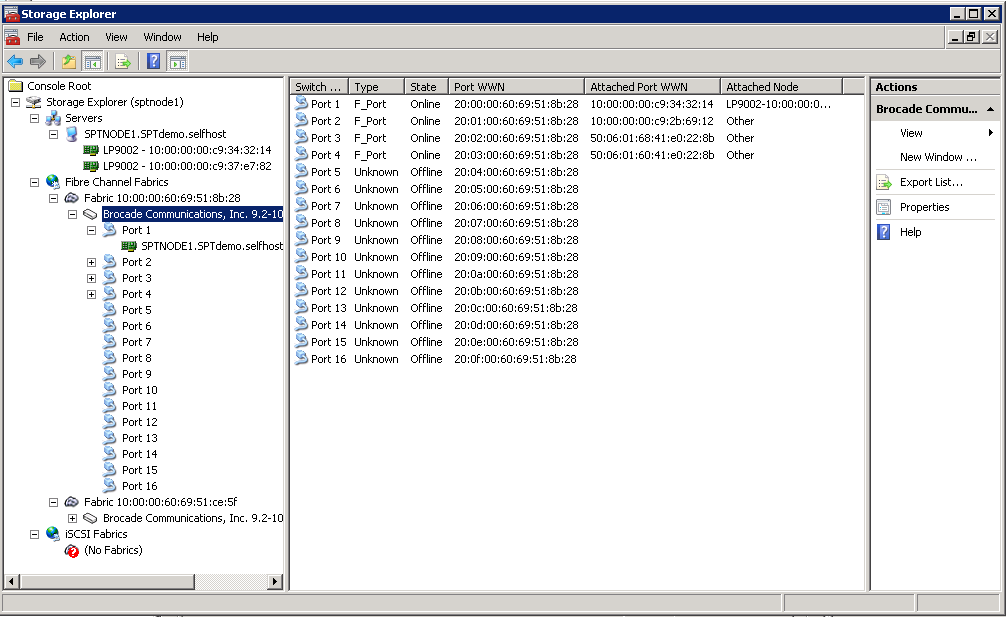Screen dimensions: 1006x617
Task: Click the Storage Explorer (sptnode1) node icon
Action: 34,102
